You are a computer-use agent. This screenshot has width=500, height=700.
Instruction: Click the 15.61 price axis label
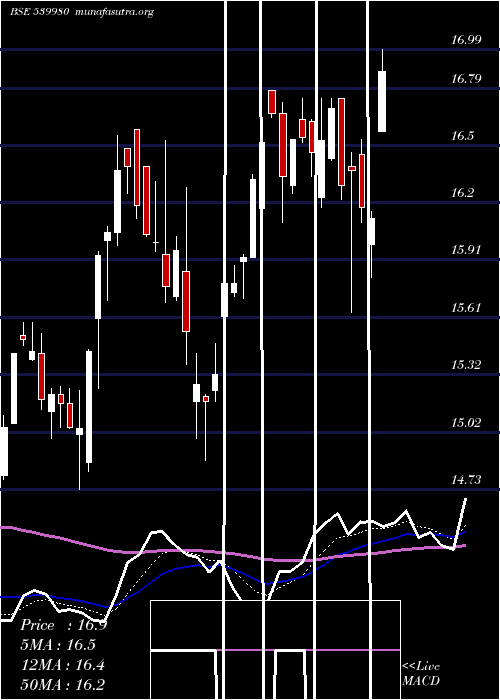click(466, 308)
